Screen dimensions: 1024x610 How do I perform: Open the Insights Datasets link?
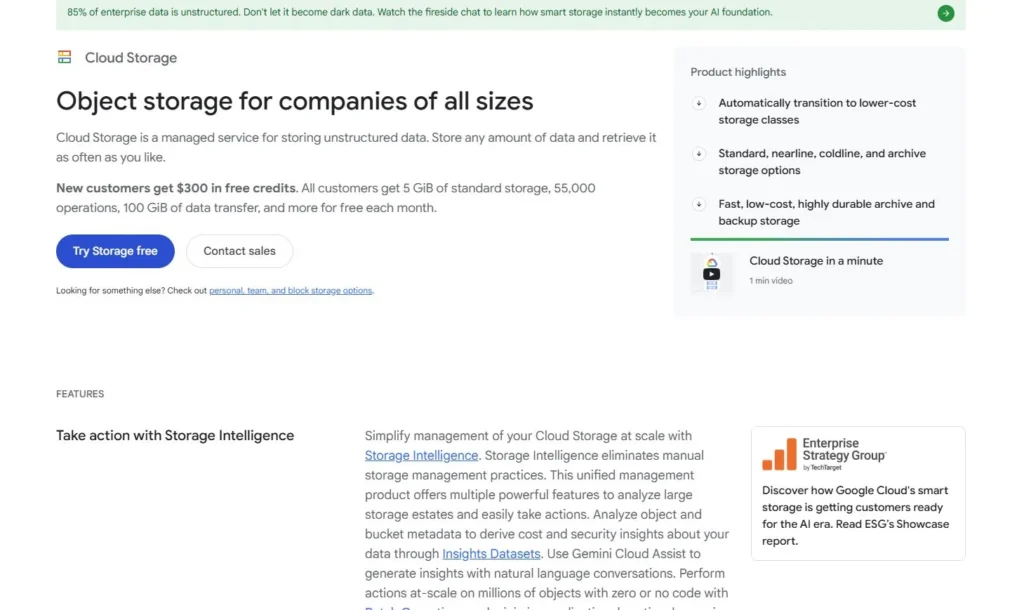coord(491,553)
